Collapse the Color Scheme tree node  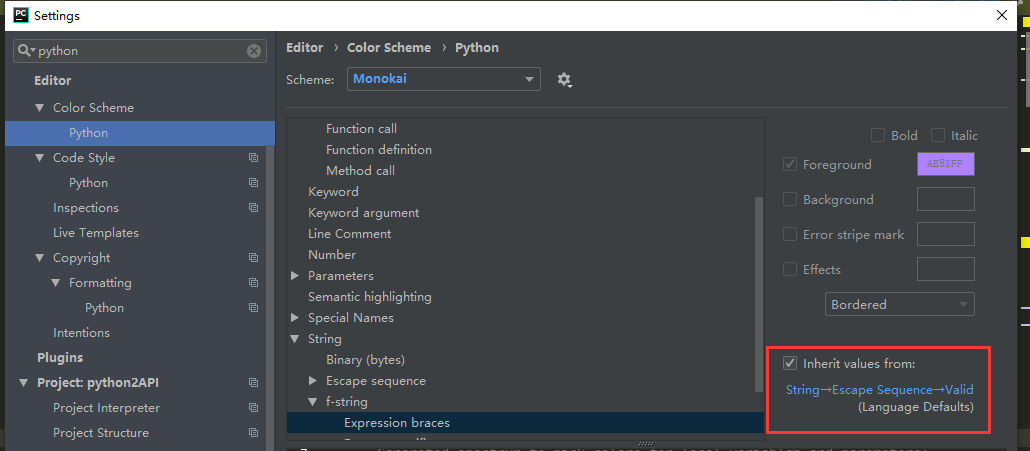coord(39,108)
